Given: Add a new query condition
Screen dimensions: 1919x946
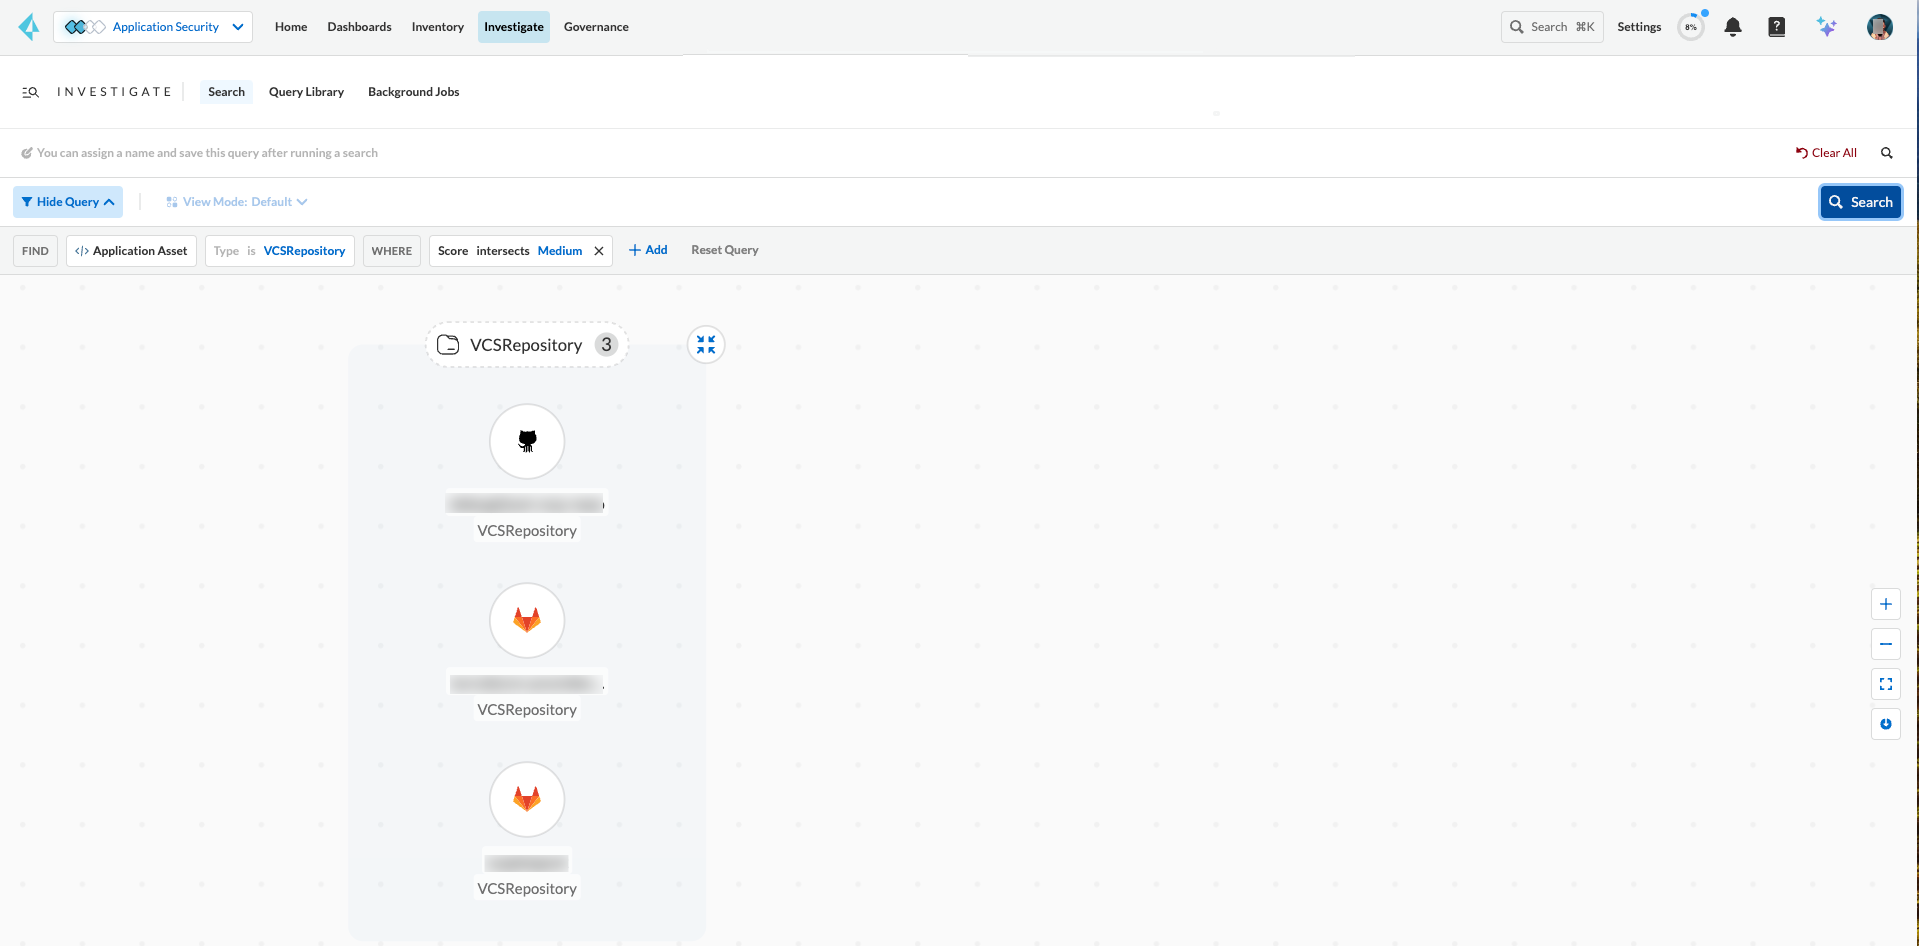Looking at the screenshot, I should pos(648,250).
